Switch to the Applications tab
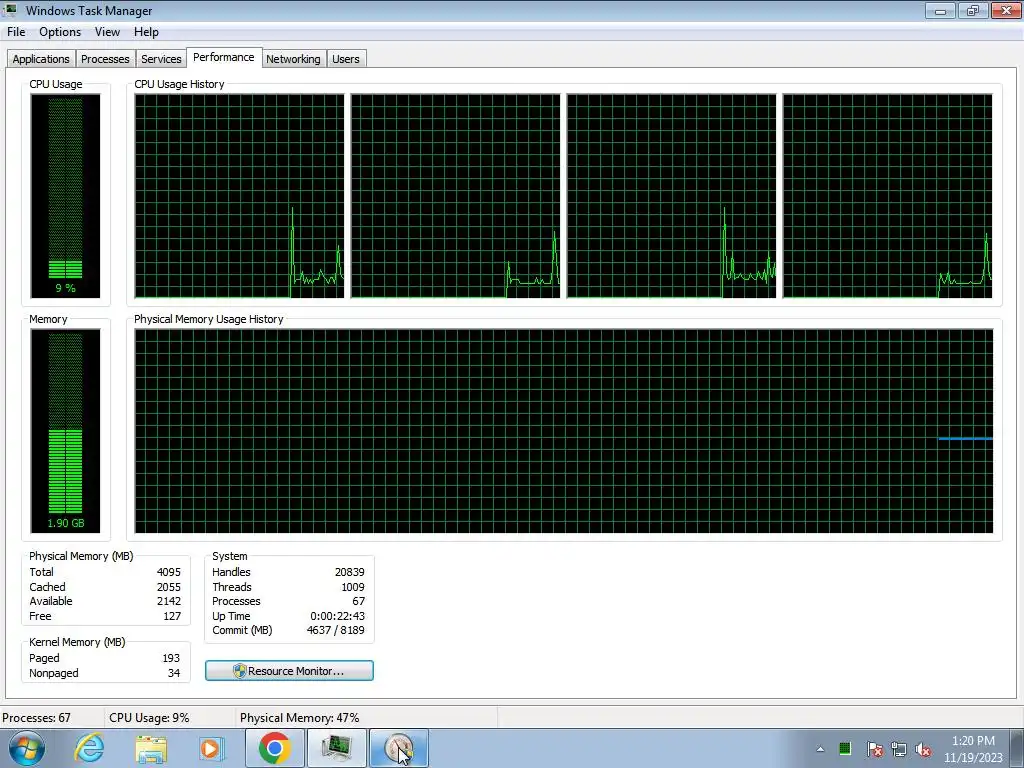Image resolution: width=1024 pixels, height=768 pixels. (x=40, y=59)
